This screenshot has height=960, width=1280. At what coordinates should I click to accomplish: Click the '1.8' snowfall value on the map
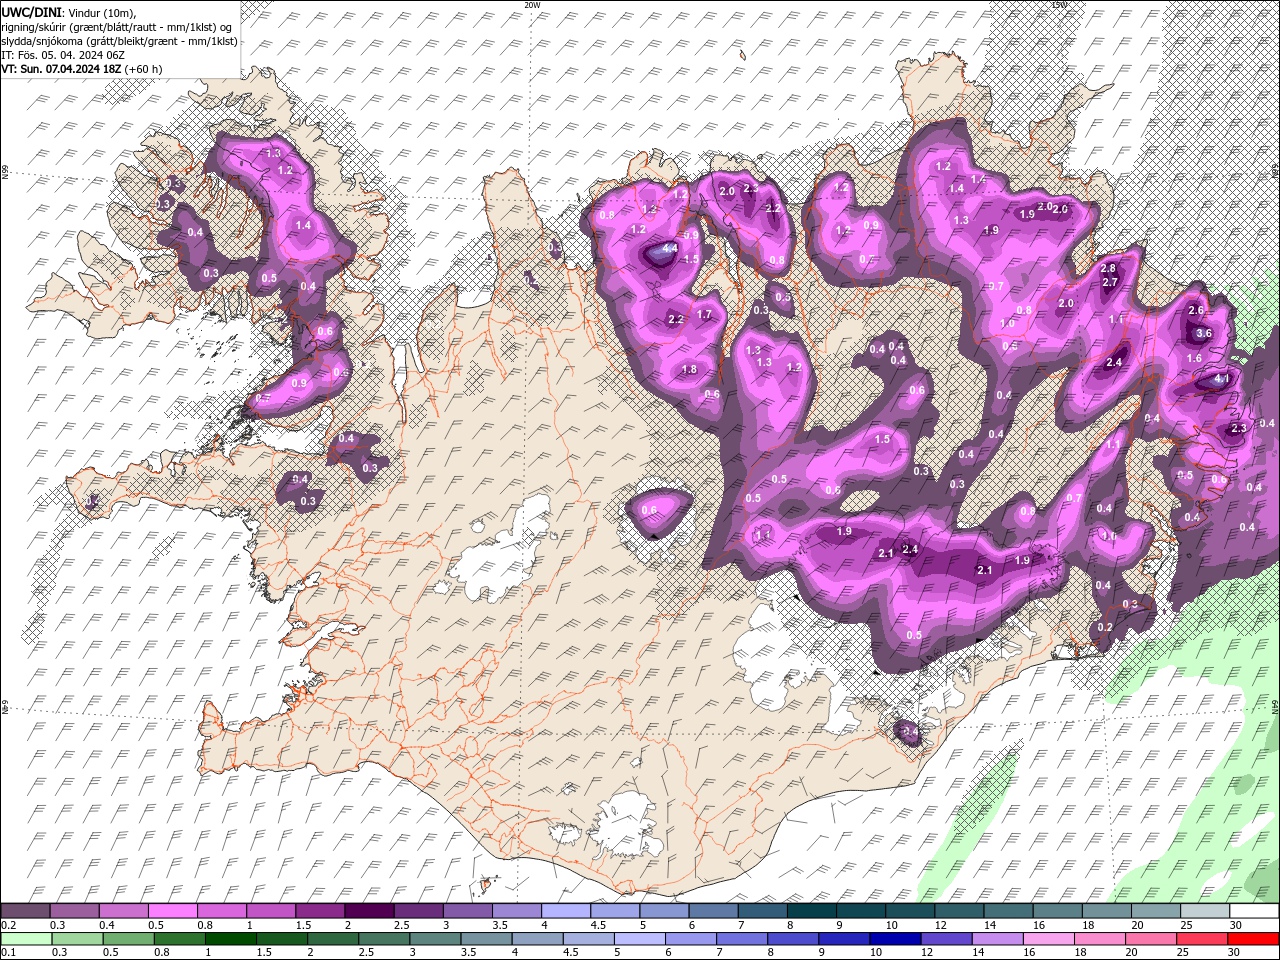[x=689, y=370]
